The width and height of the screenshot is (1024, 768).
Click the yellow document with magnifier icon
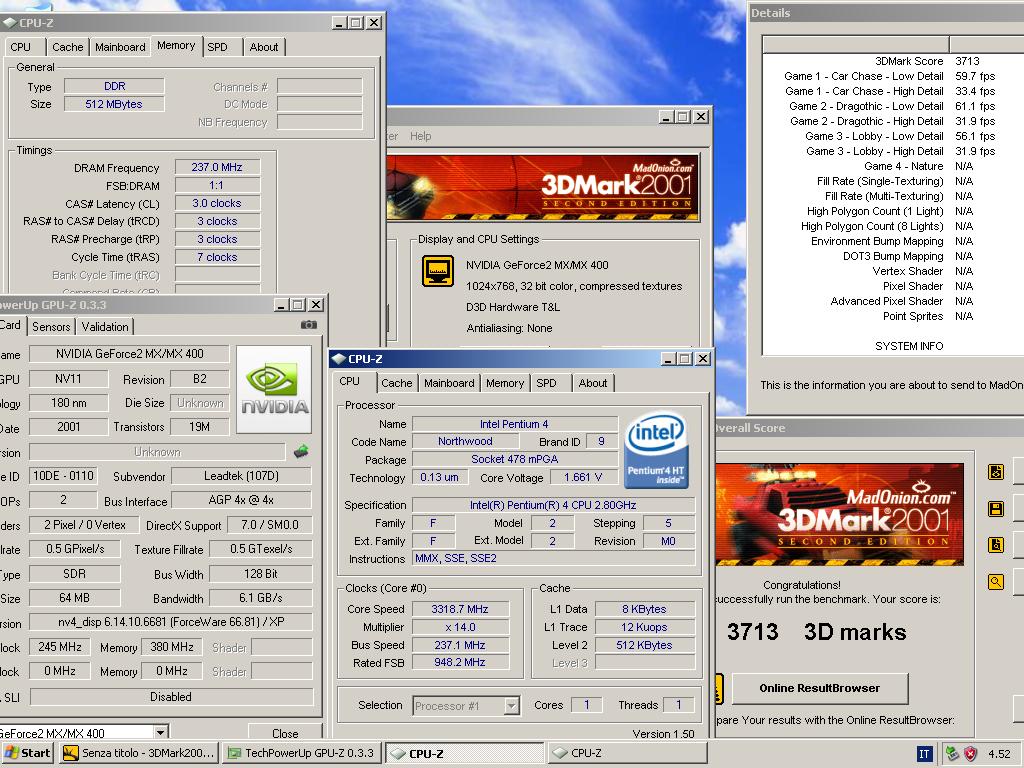click(x=995, y=545)
